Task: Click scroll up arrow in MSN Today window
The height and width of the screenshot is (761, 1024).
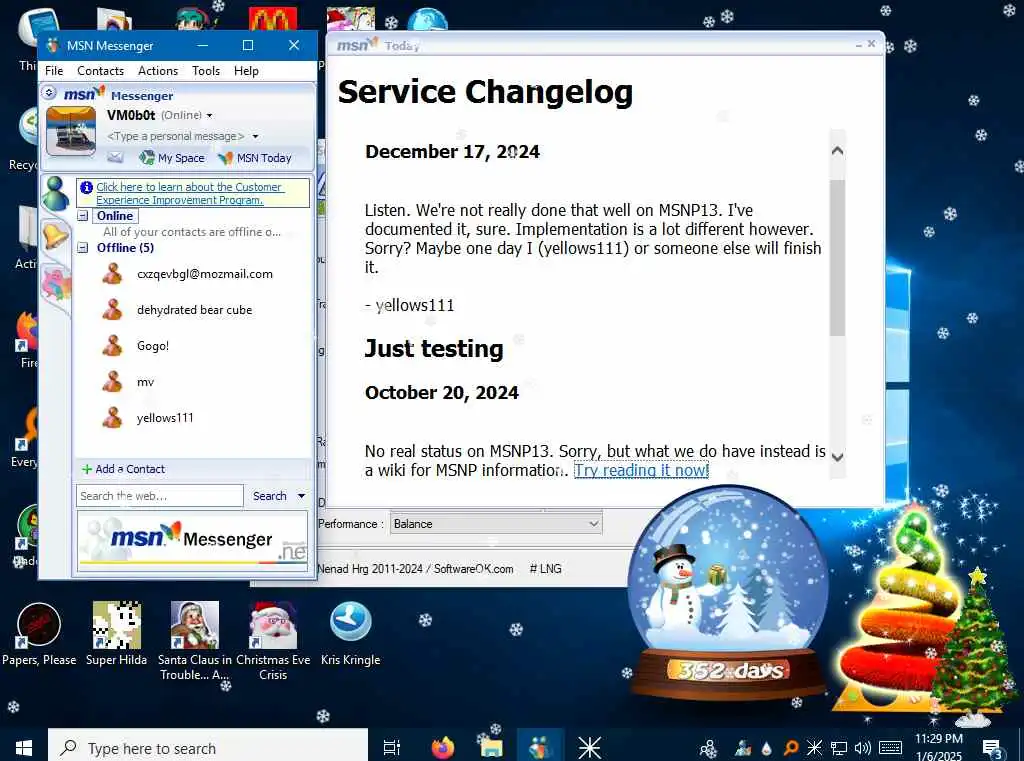Action: click(837, 151)
